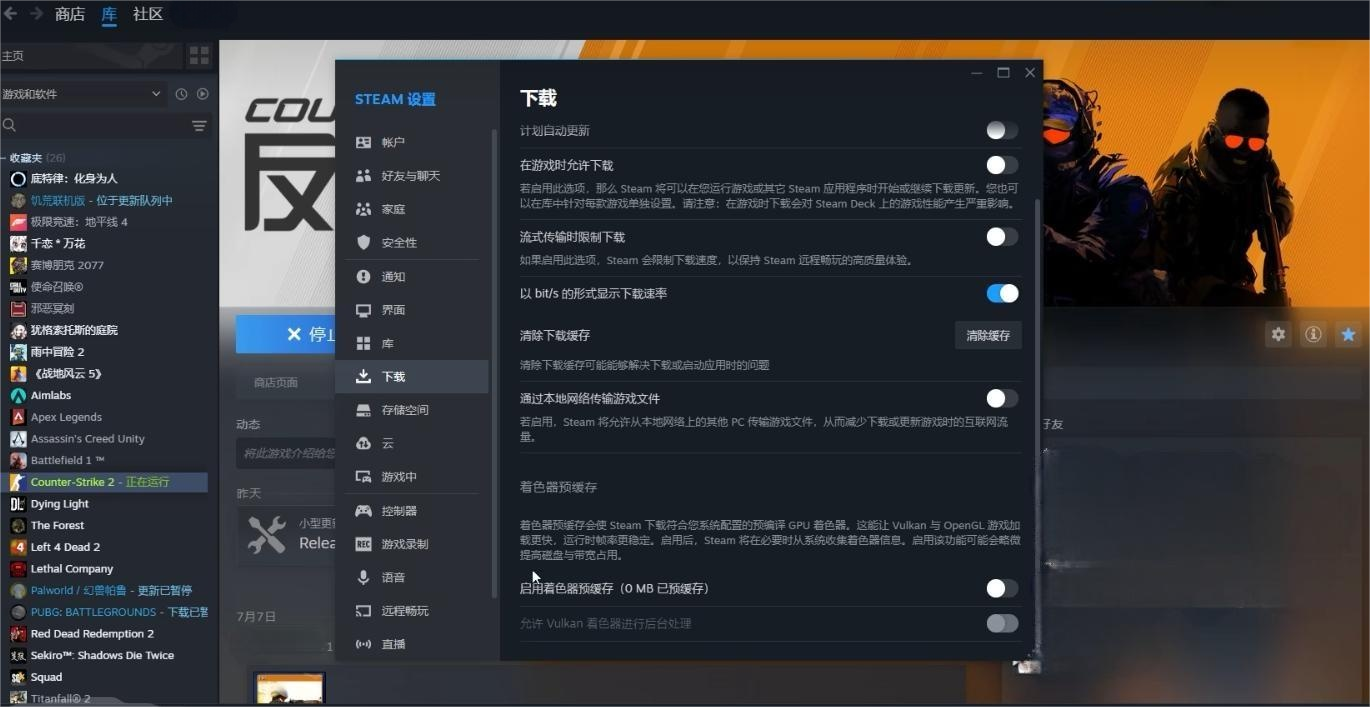1370x707 pixels.
Task: Open game settings gear icon for Counter-Strike 2
Action: click(1278, 335)
